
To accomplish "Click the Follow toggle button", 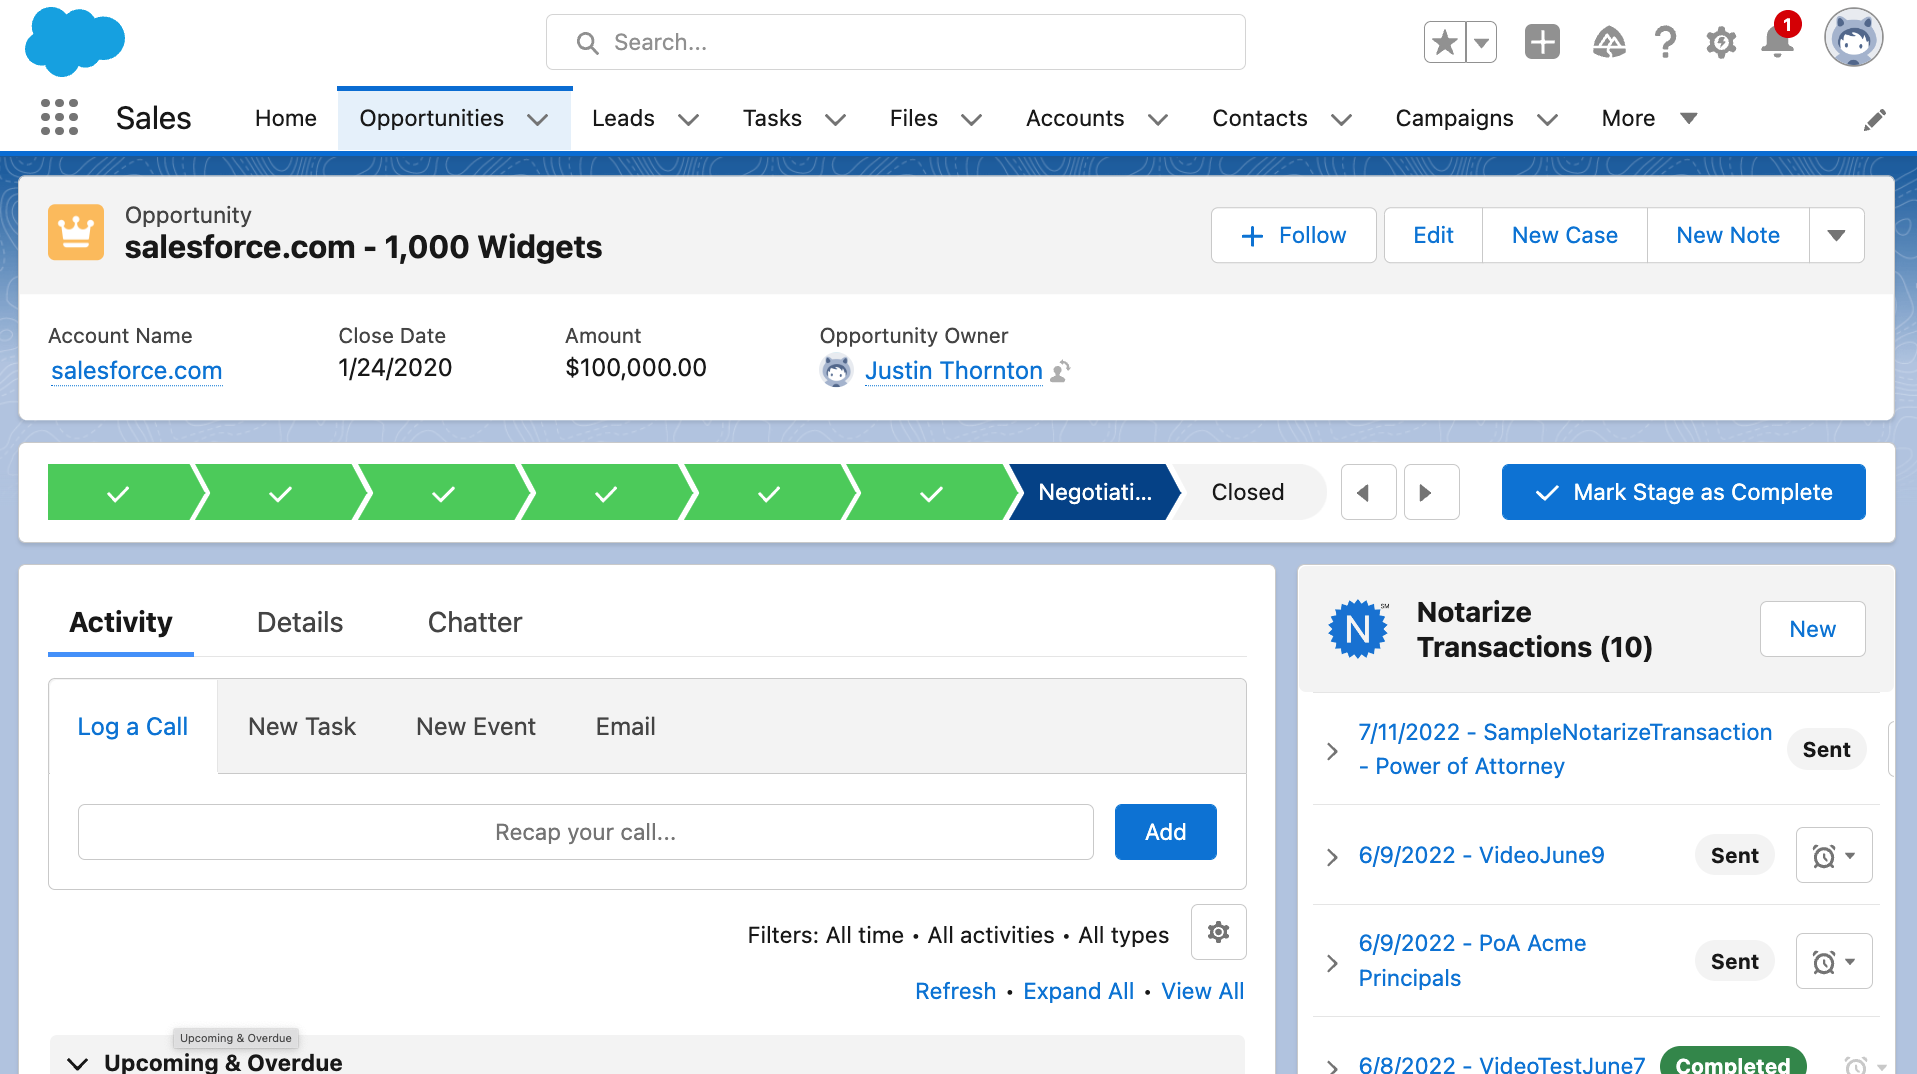I will (1293, 235).
